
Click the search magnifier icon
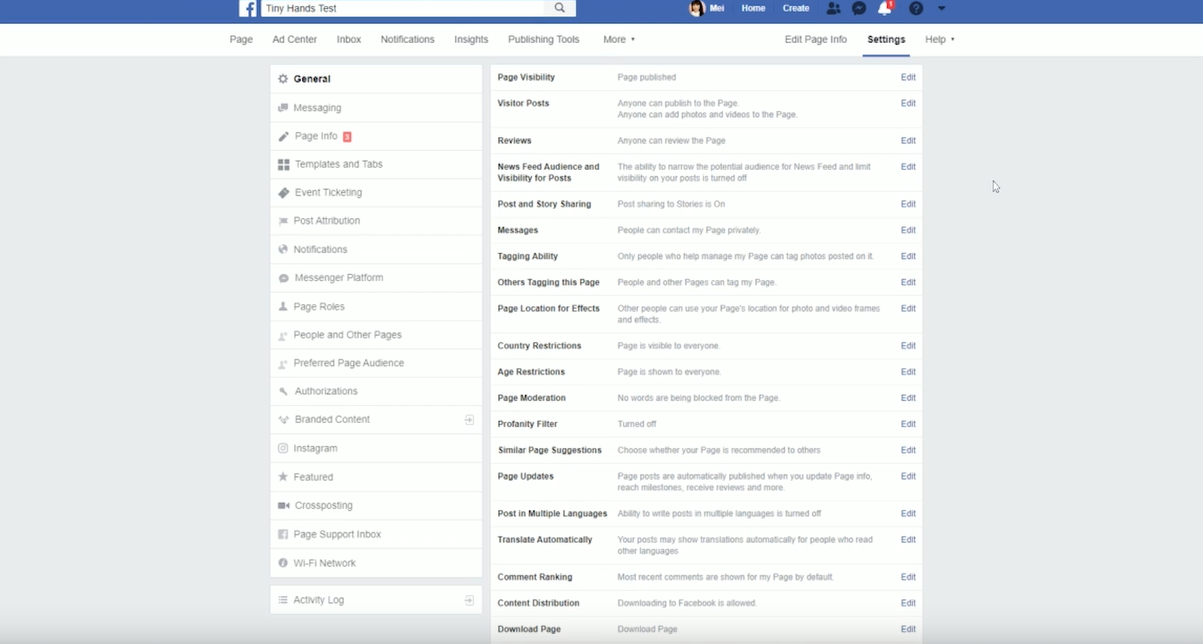[x=560, y=8]
